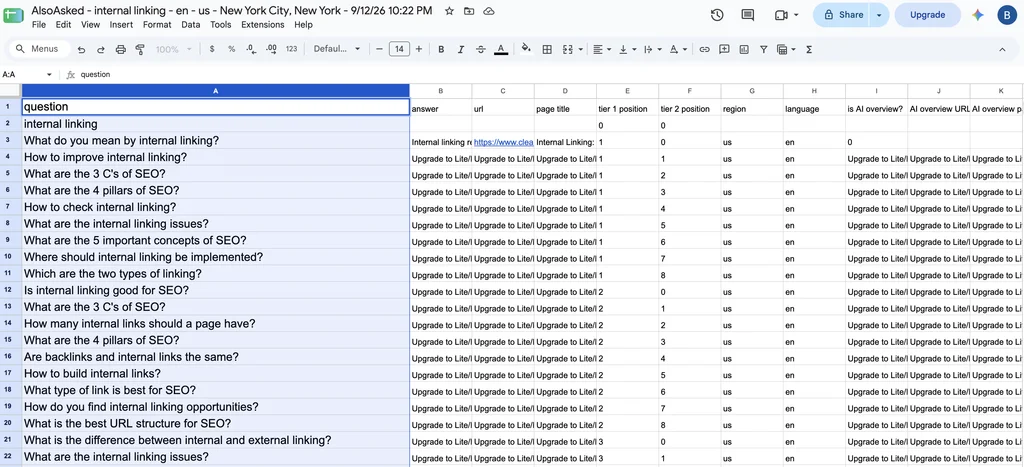Expand the merge cells dropdown arrow
The width and height of the screenshot is (1024, 467).
[580, 49]
